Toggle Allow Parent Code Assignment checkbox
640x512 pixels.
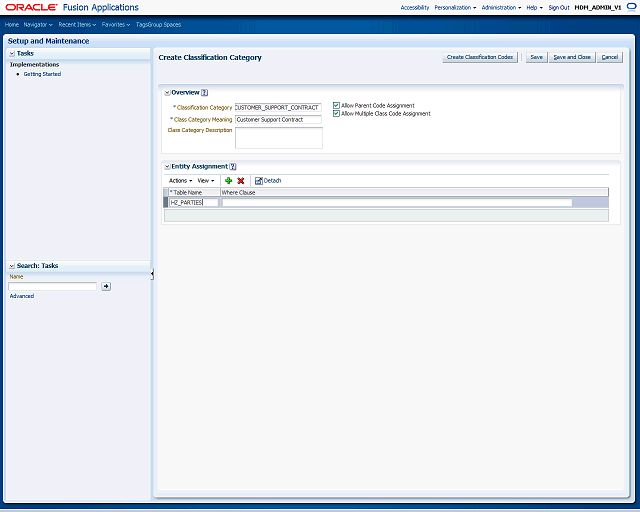coord(336,105)
